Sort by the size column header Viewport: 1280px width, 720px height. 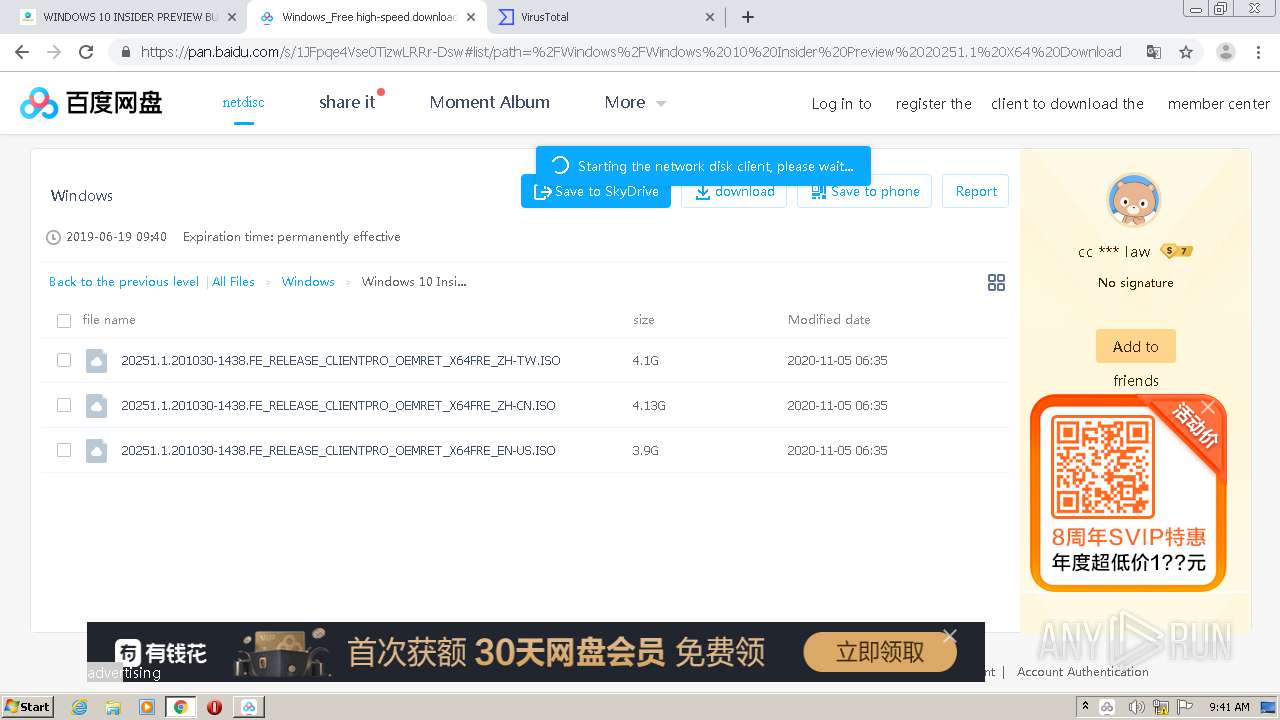point(644,320)
